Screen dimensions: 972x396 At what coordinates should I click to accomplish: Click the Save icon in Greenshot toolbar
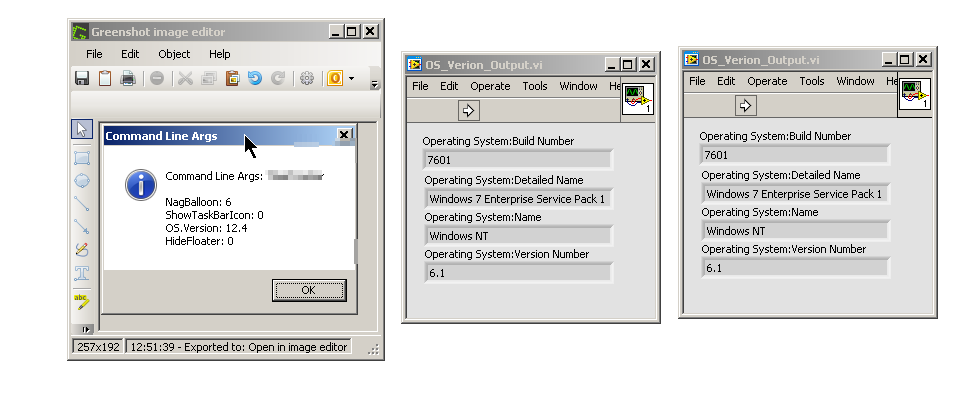click(x=82, y=78)
